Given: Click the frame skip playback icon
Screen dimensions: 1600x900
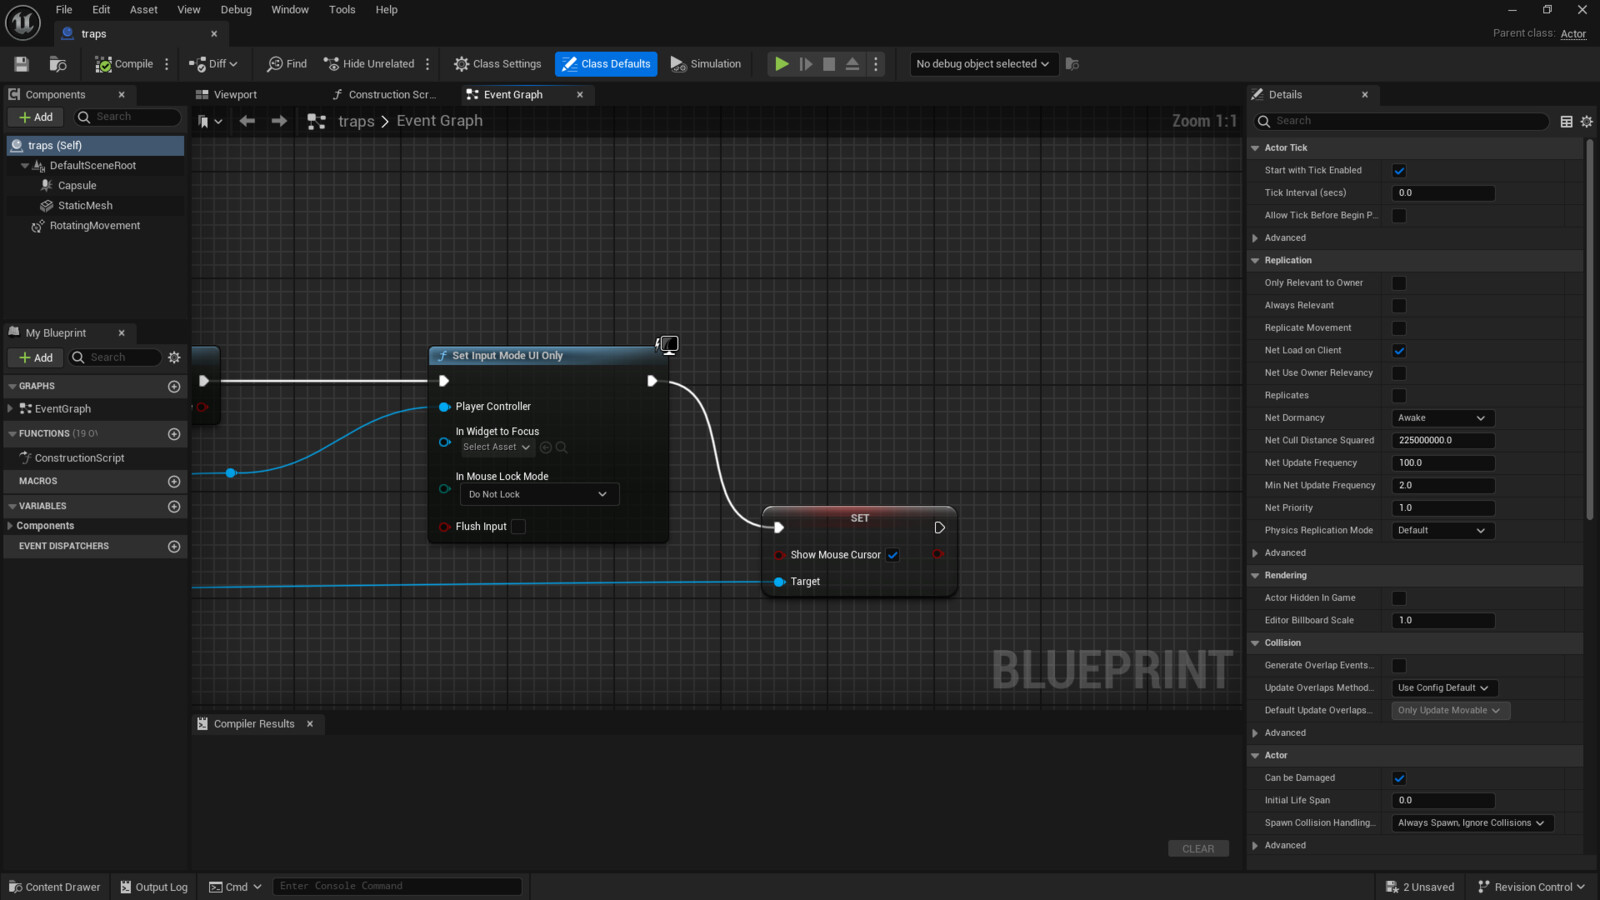Looking at the screenshot, I should [x=806, y=64].
